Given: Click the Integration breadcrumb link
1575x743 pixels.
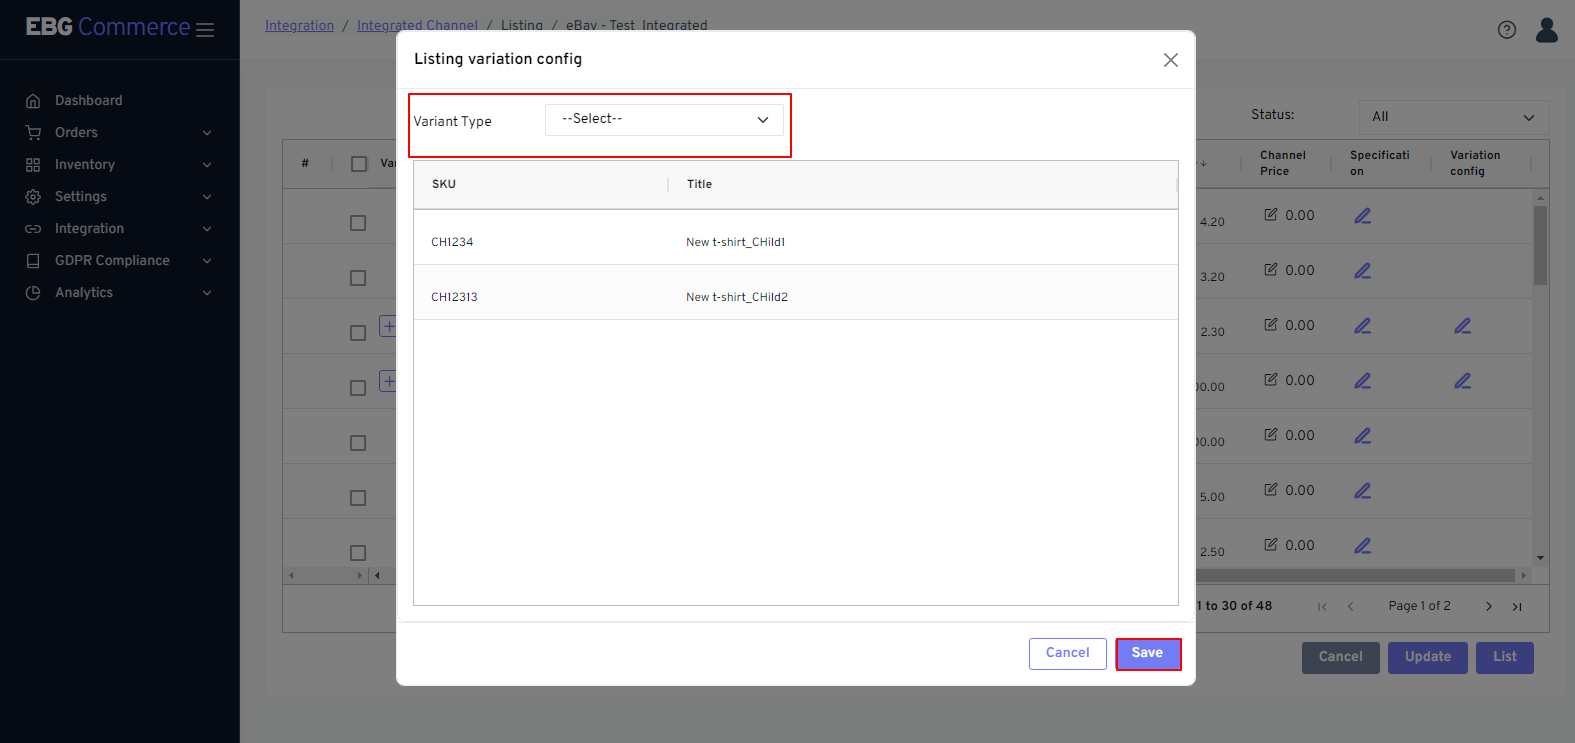Looking at the screenshot, I should tap(299, 26).
